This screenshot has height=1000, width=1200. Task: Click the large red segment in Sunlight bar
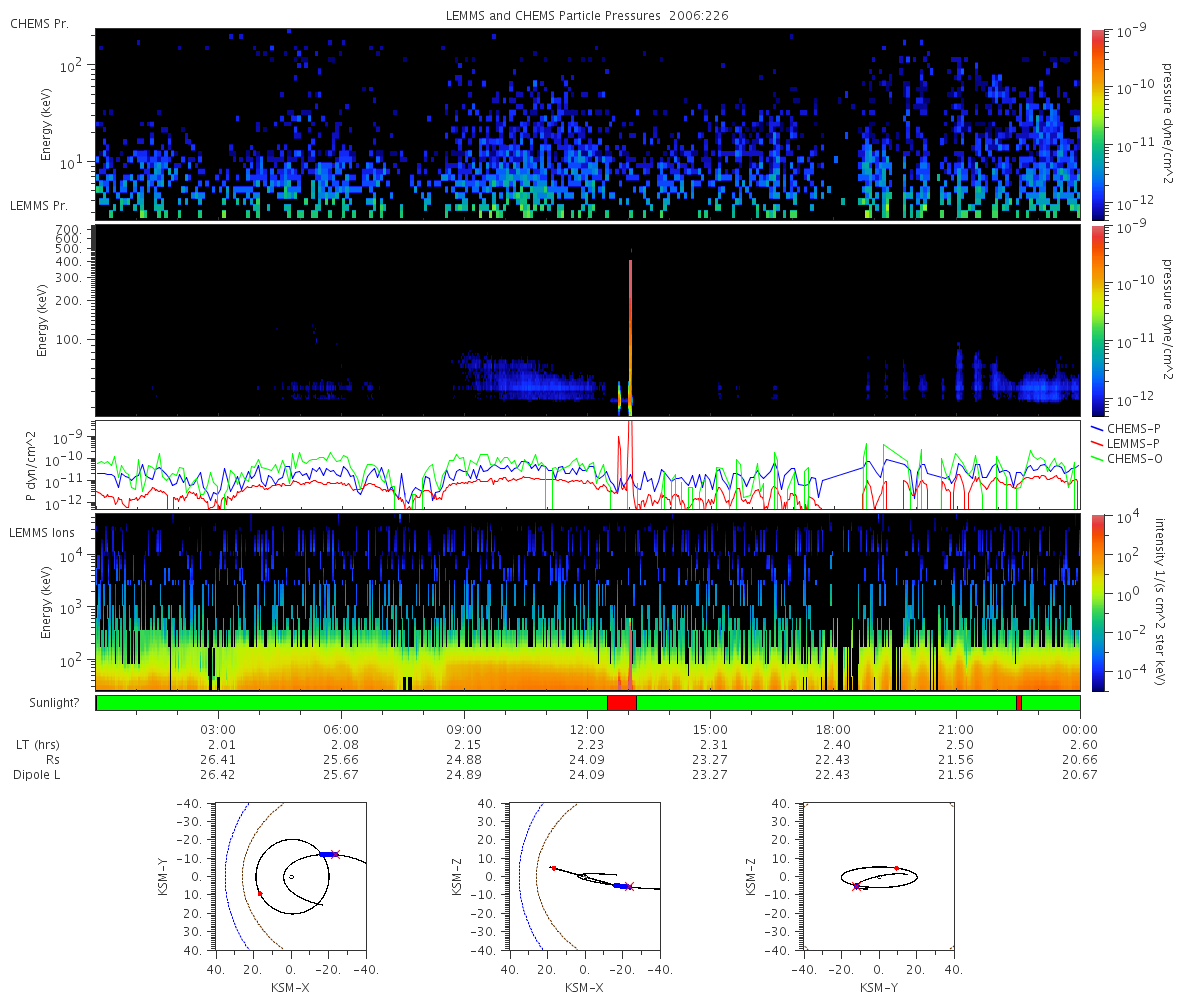[x=621, y=703]
